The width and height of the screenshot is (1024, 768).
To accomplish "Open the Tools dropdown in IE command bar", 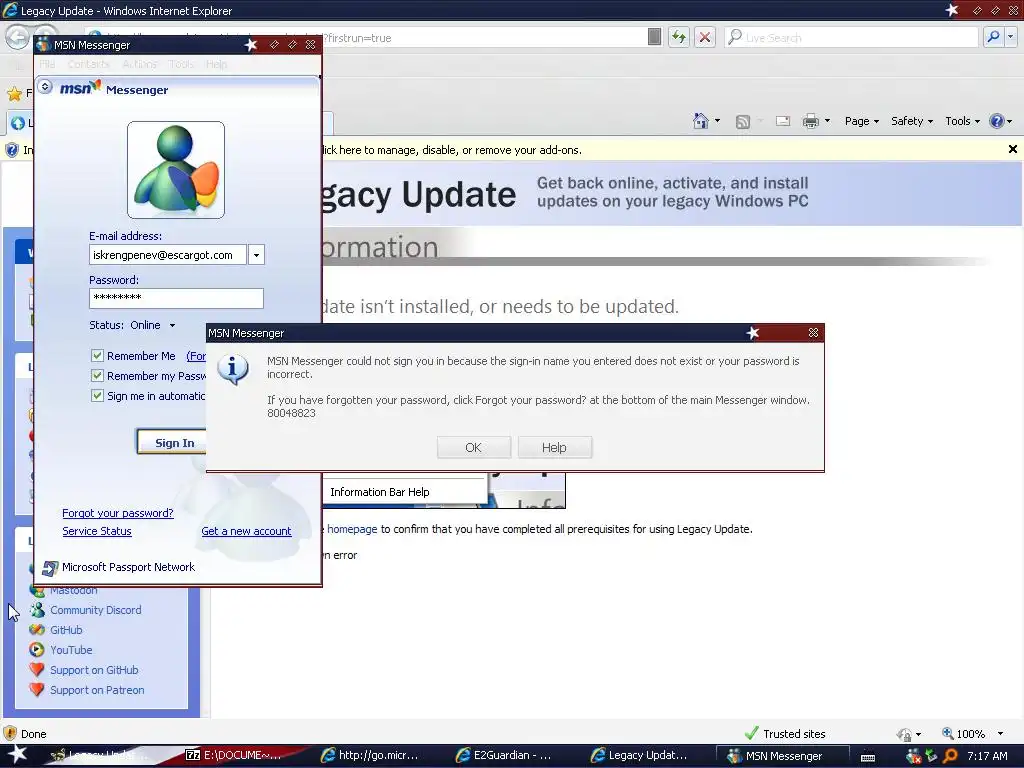I will pos(962,121).
